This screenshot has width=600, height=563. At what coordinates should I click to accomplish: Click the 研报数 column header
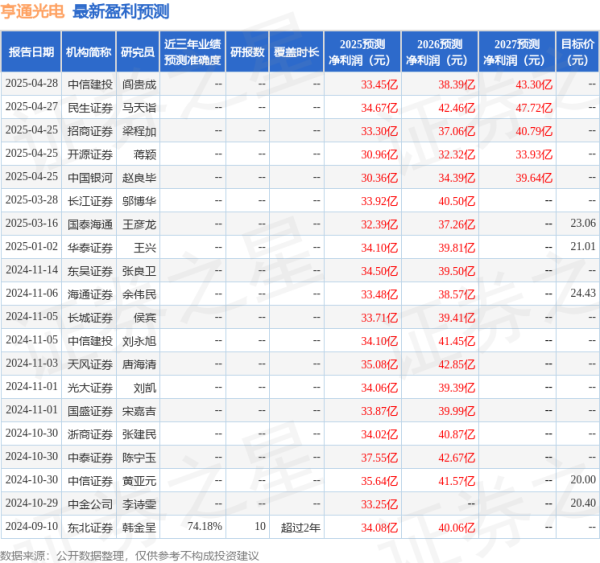pos(247,52)
